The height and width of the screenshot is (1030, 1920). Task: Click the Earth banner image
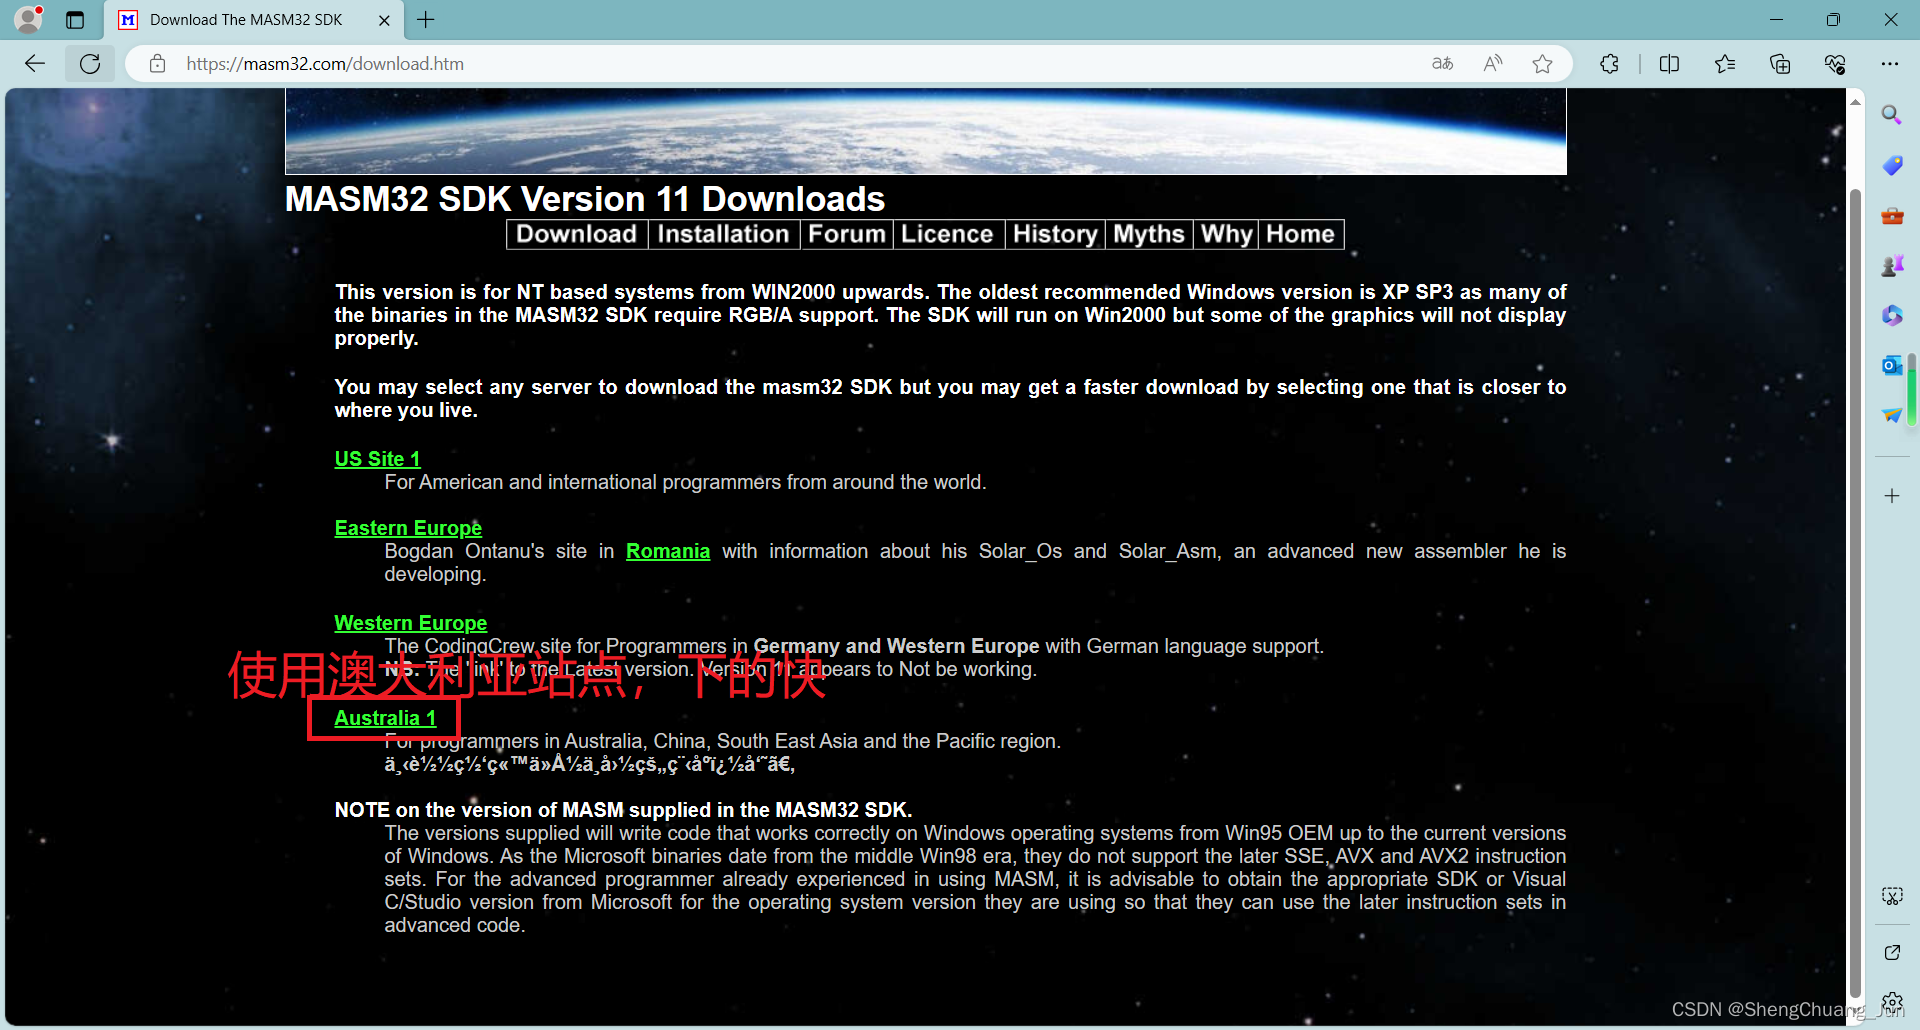[926, 131]
